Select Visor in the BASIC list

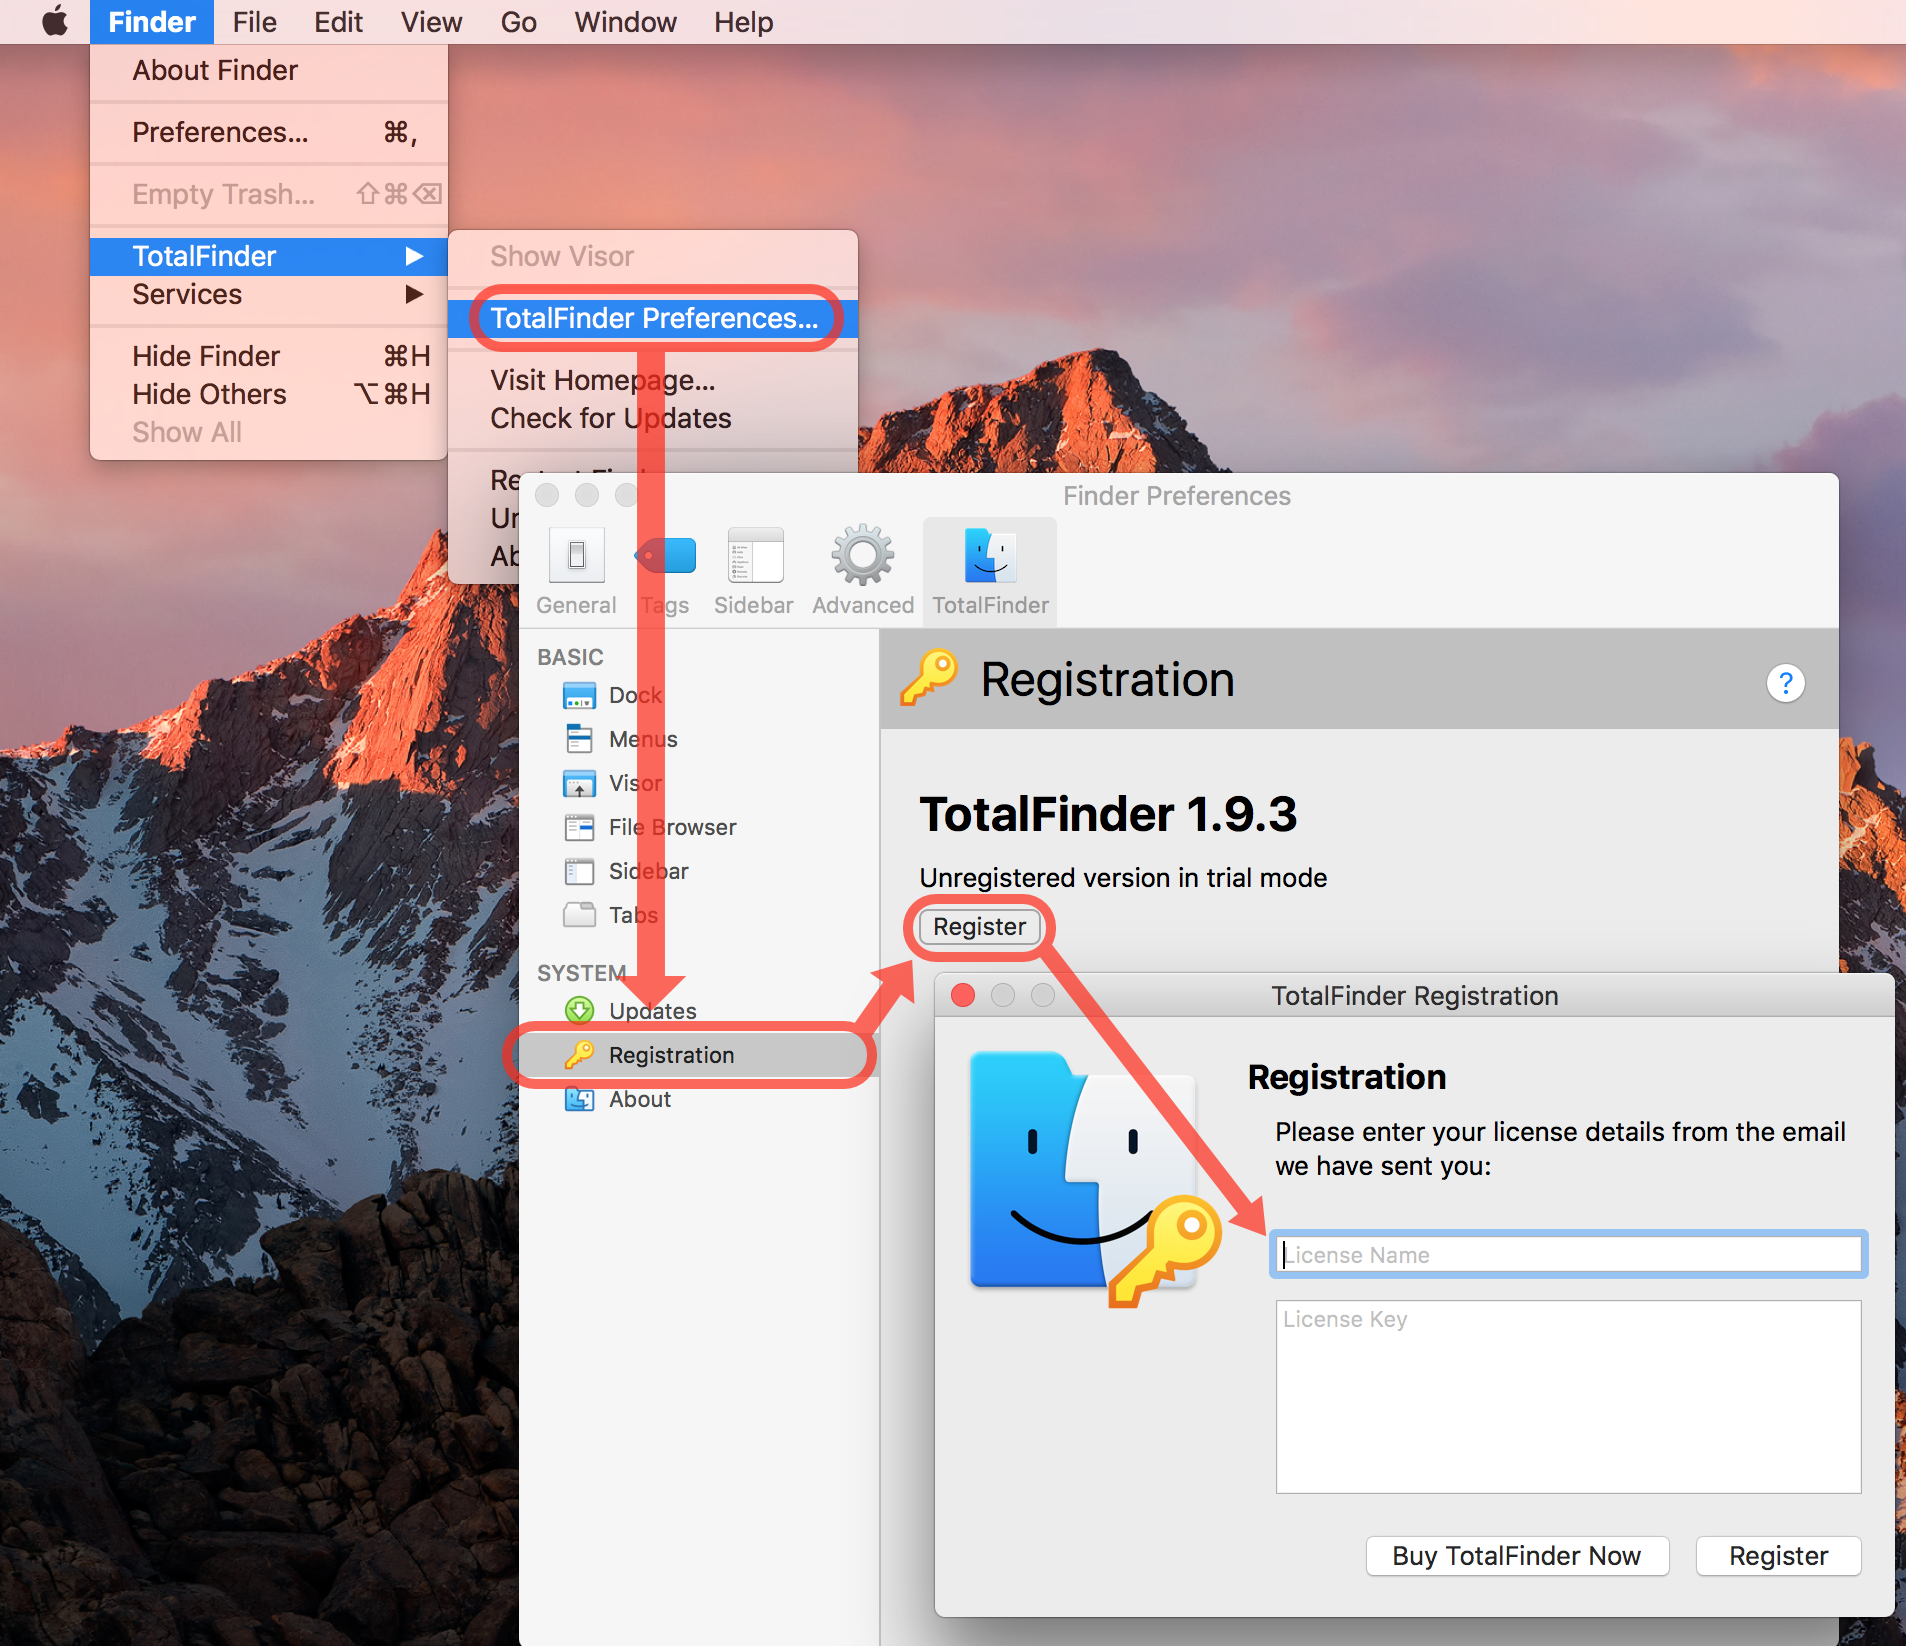coord(699,783)
